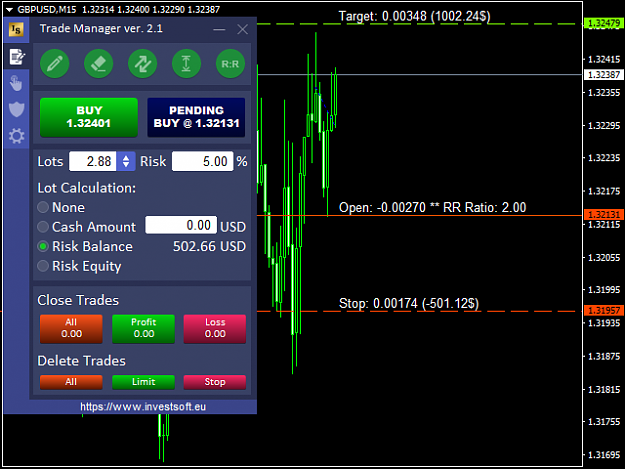Click Delete Trades Stop button

(x=215, y=382)
